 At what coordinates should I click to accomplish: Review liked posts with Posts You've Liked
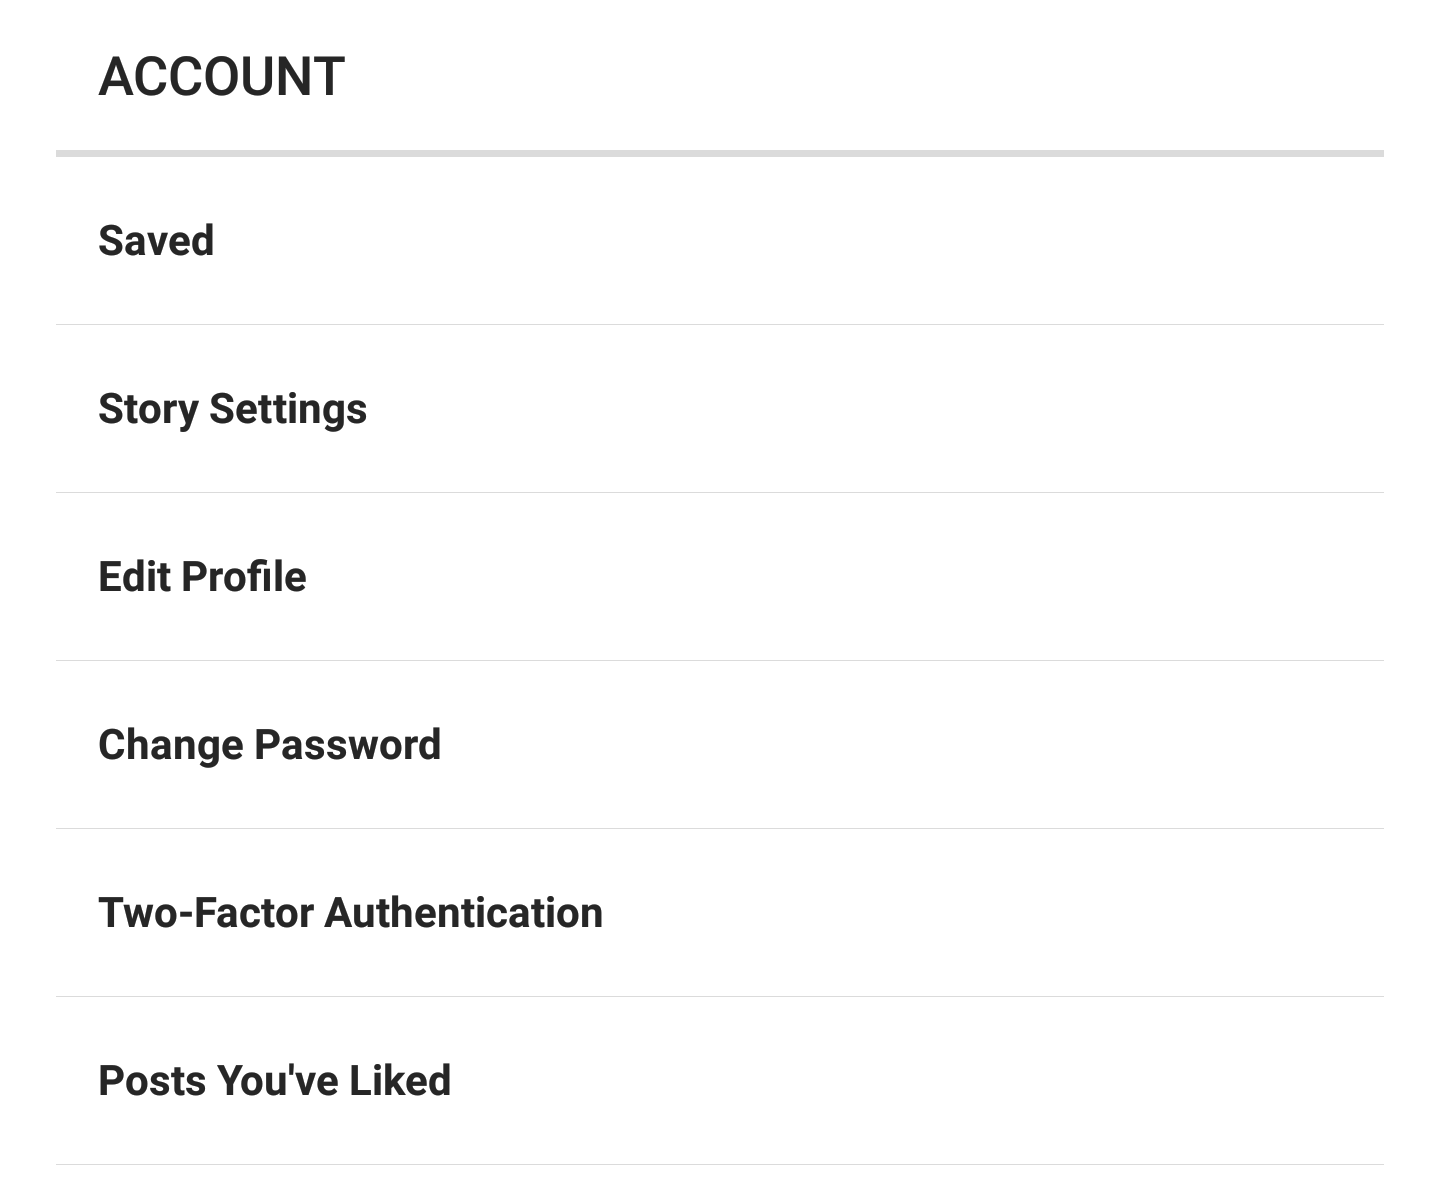[274, 1080]
